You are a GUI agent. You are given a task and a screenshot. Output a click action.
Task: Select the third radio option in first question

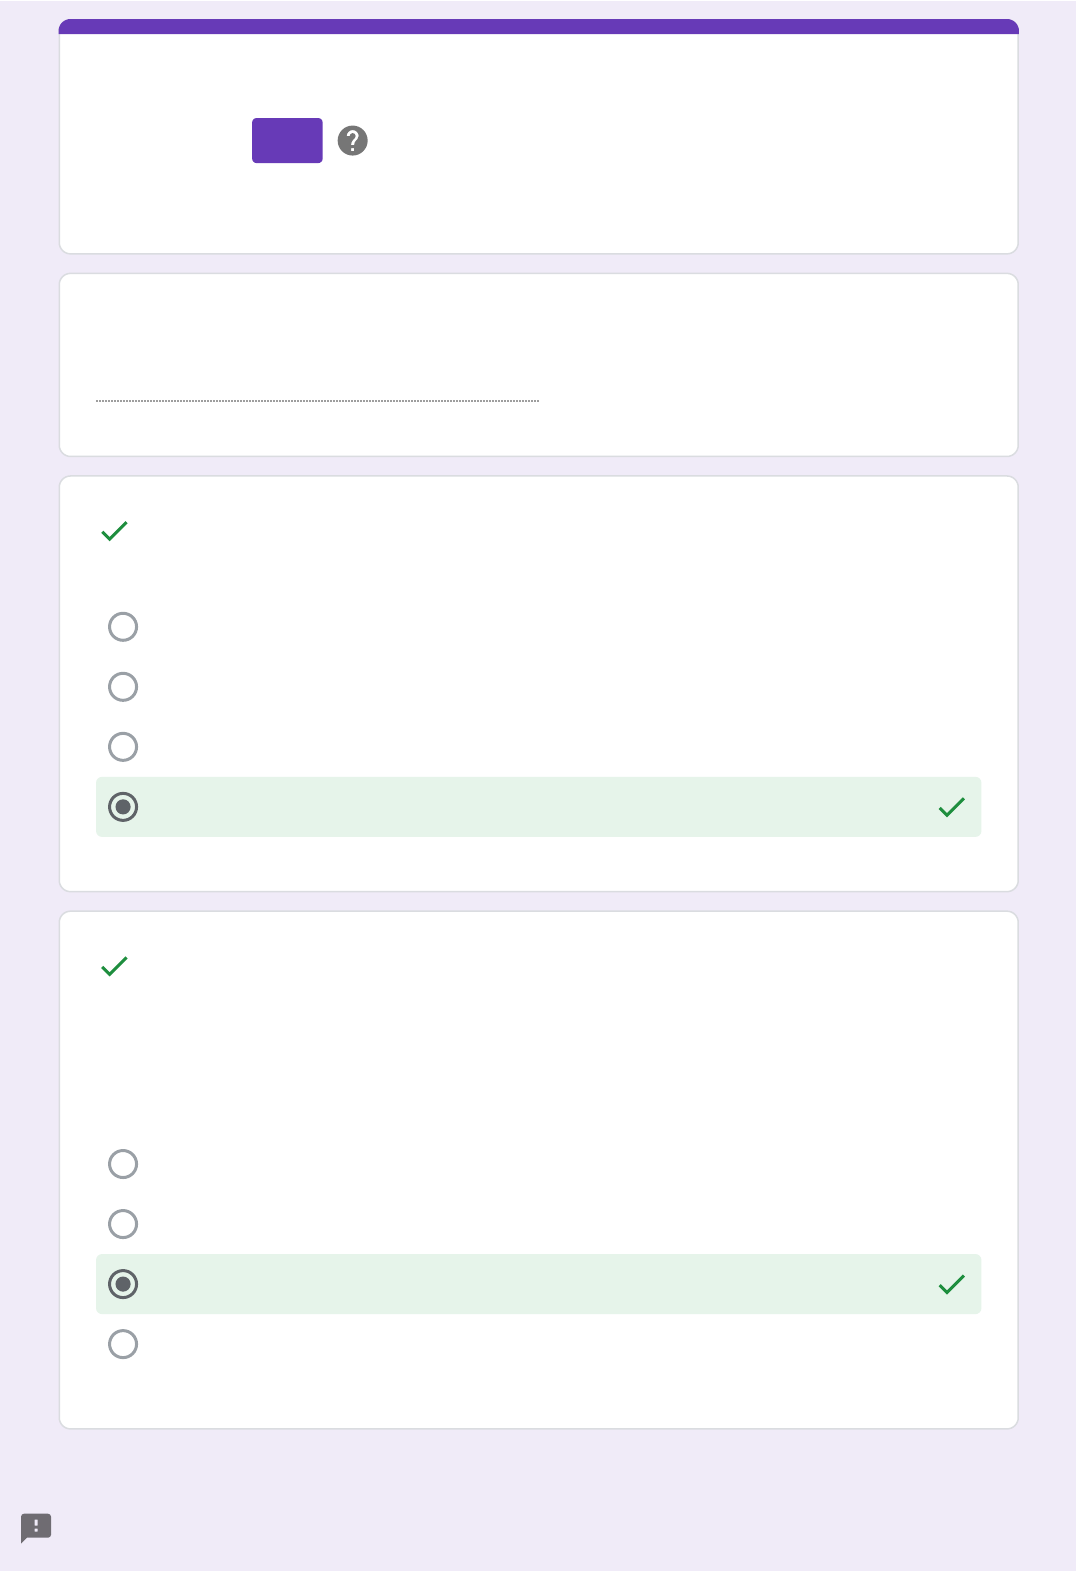123,747
